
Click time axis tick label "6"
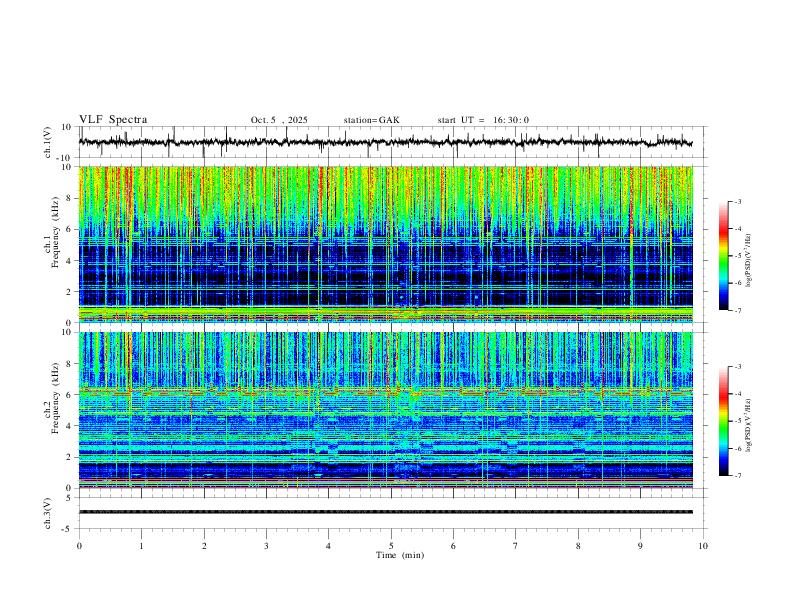453,546
